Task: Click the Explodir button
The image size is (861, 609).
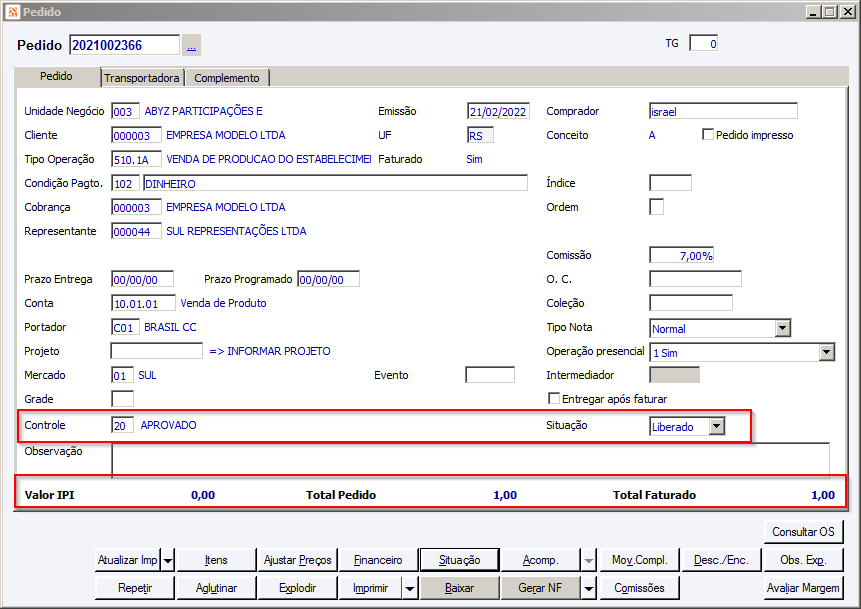Action: [x=298, y=588]
